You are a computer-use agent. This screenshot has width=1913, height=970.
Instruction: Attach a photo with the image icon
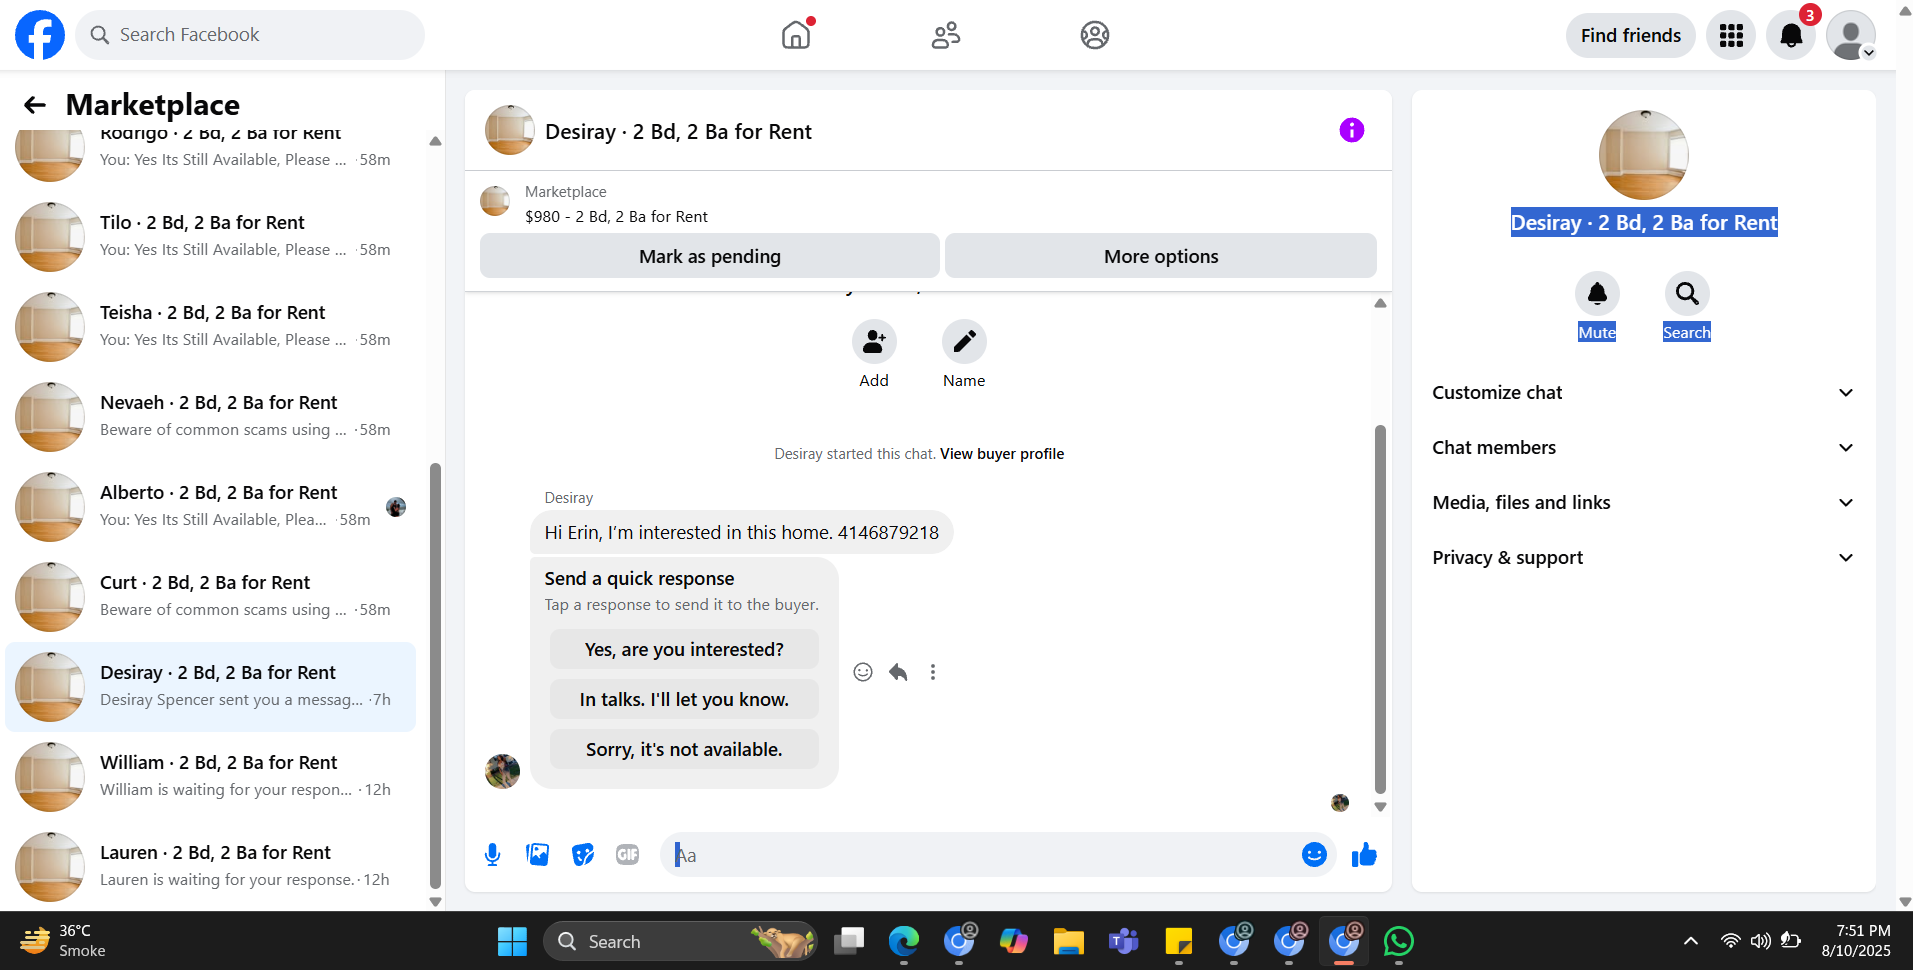pos(538,855)
